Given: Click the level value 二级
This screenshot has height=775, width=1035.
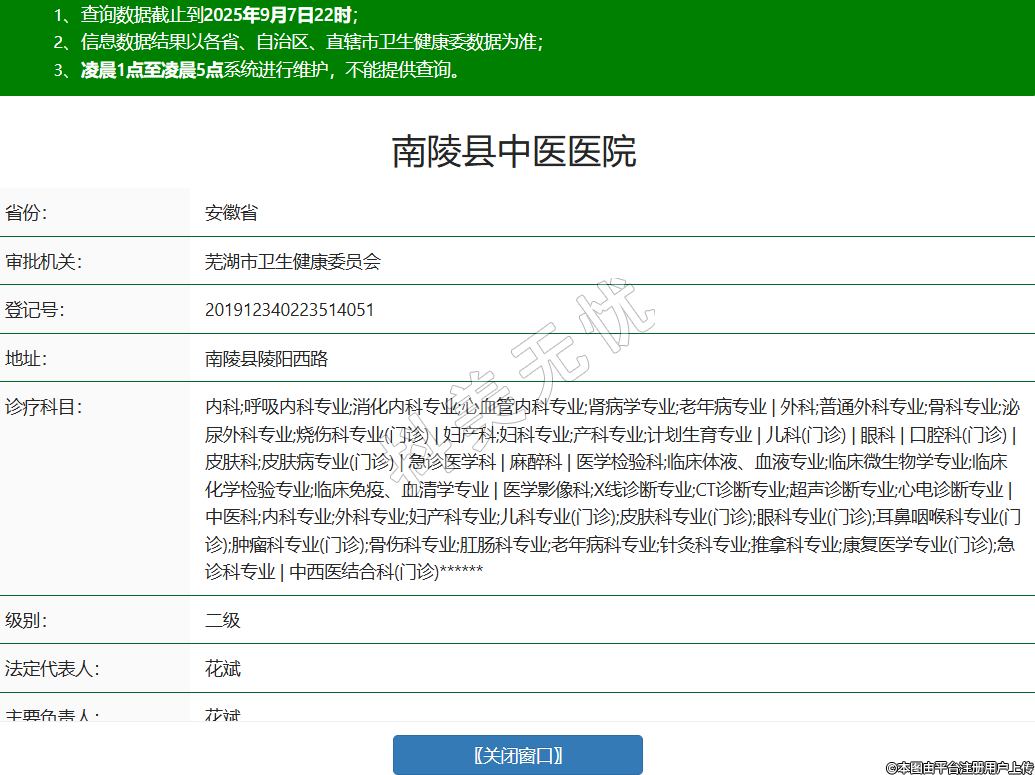Looking at the screenshot, I should [x=223, y=620].
